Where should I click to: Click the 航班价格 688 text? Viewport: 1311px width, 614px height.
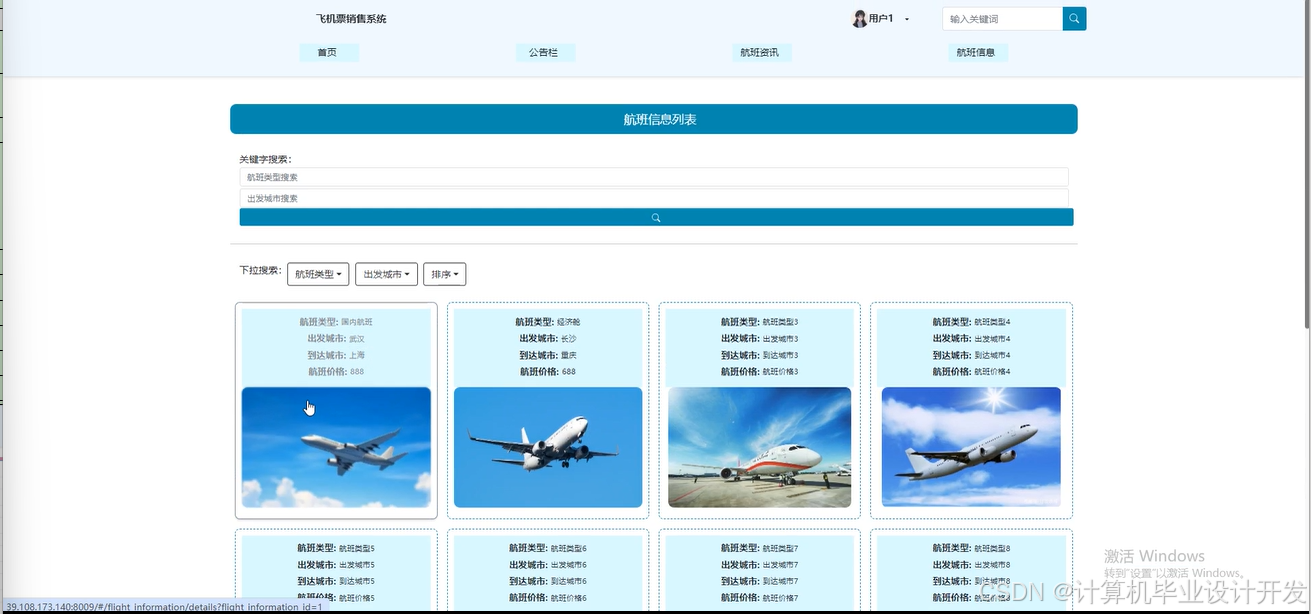(548, 371)
